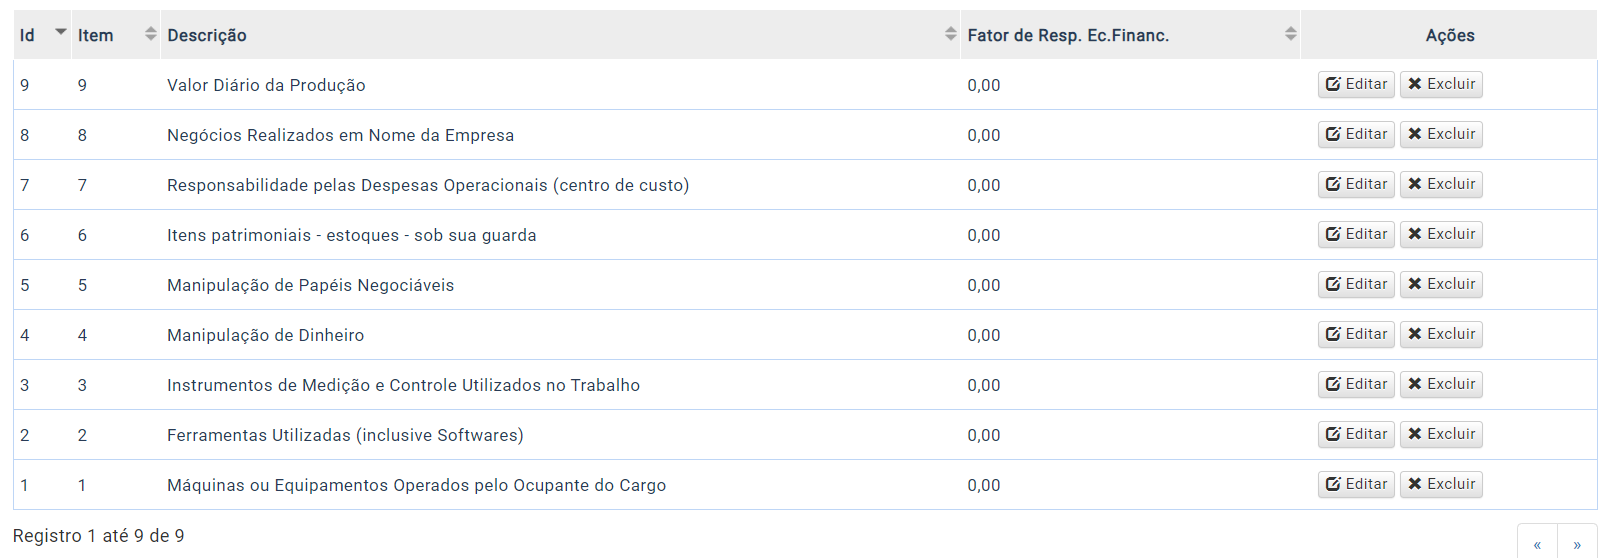
Task: Edit the Valor Diário da Produção row
Action: (1356, 84)
